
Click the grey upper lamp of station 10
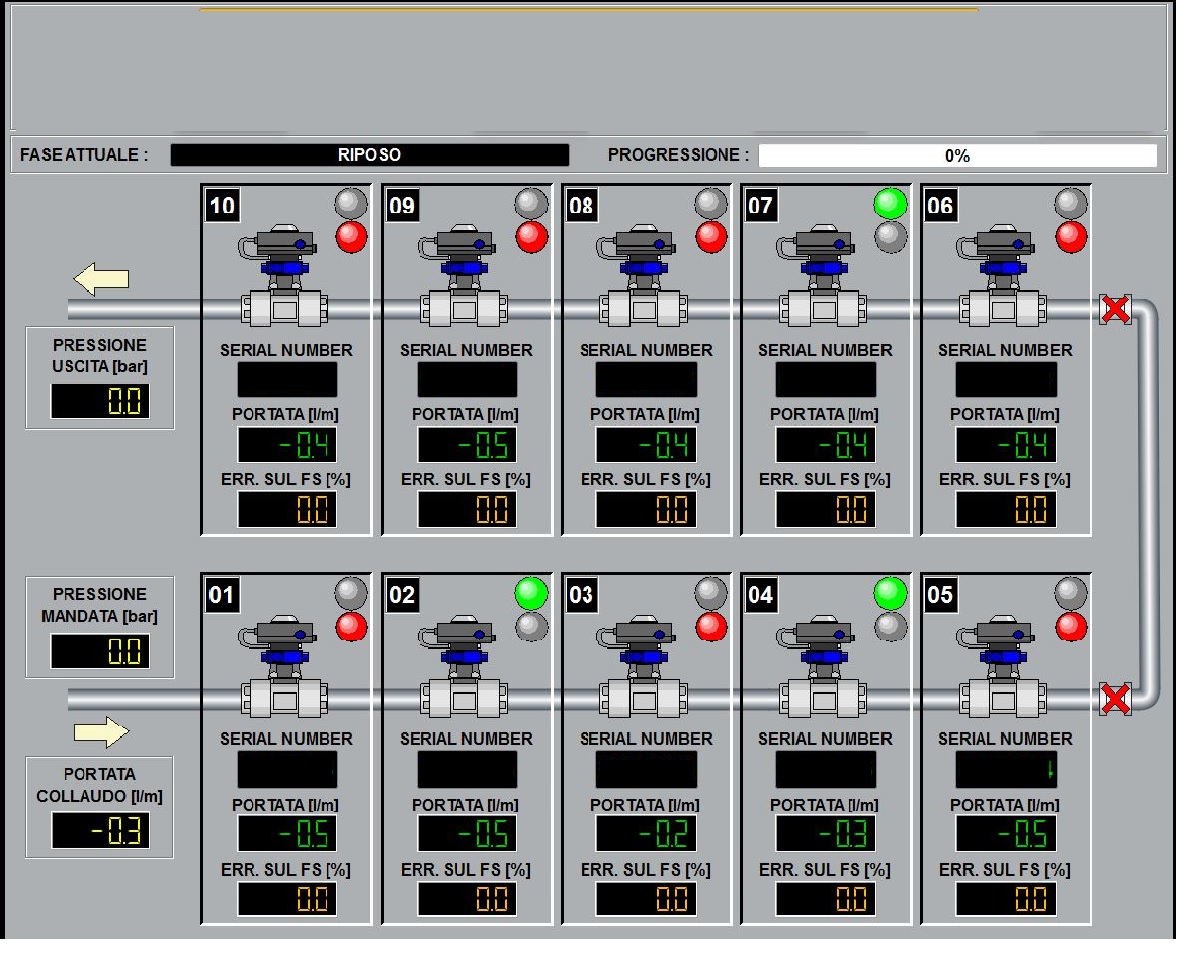pyautogui.click(x=351, y=204)
